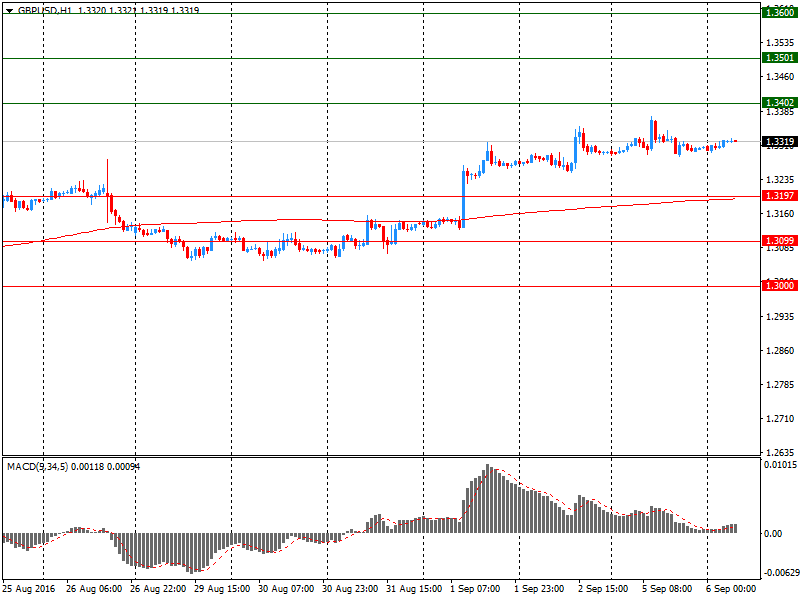Select the MACD scale value -0.00629
This screenshot has width=800, height=600.
(781, 572)
